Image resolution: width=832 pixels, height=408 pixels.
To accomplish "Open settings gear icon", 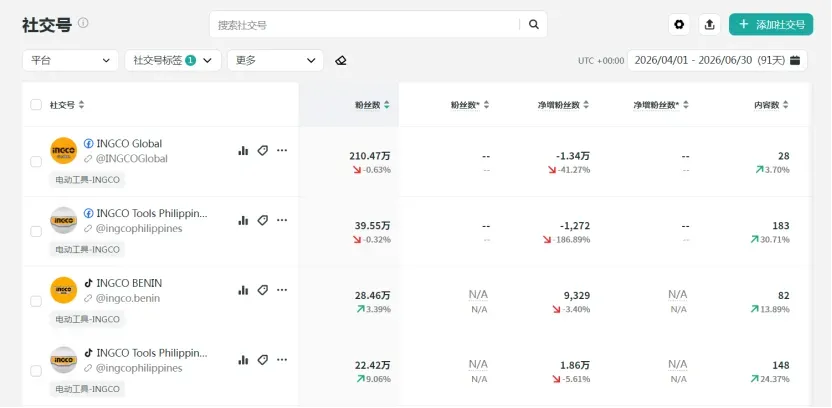I will point(679,24).
